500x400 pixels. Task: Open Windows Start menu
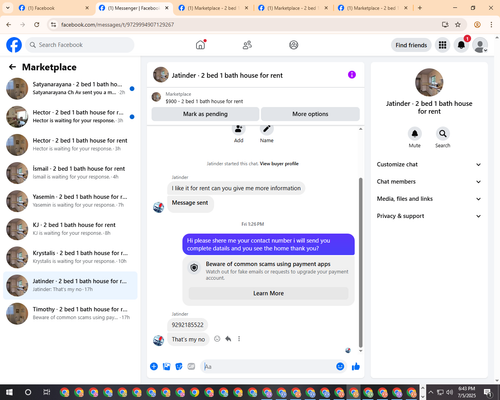point(9,392)
